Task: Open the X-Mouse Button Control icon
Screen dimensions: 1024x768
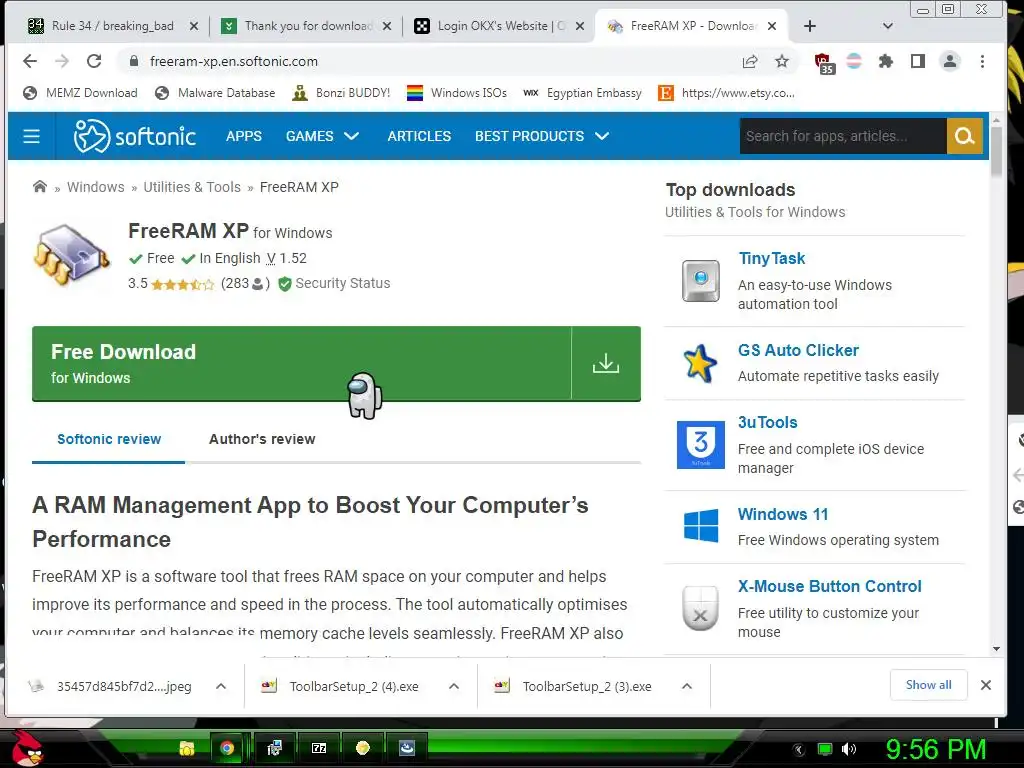Action: pyautogui.click(x=700, y=608)
